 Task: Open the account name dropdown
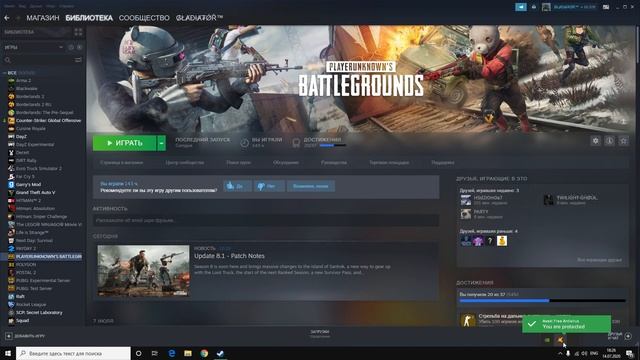point(575,7)
